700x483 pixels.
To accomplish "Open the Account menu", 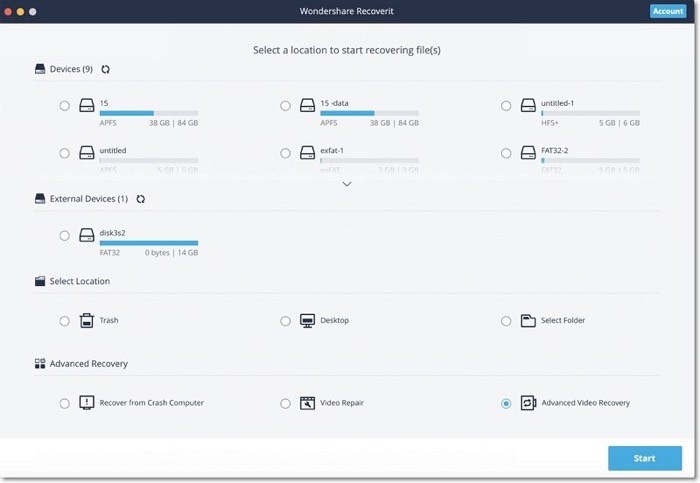I will (x=668, y=11).
